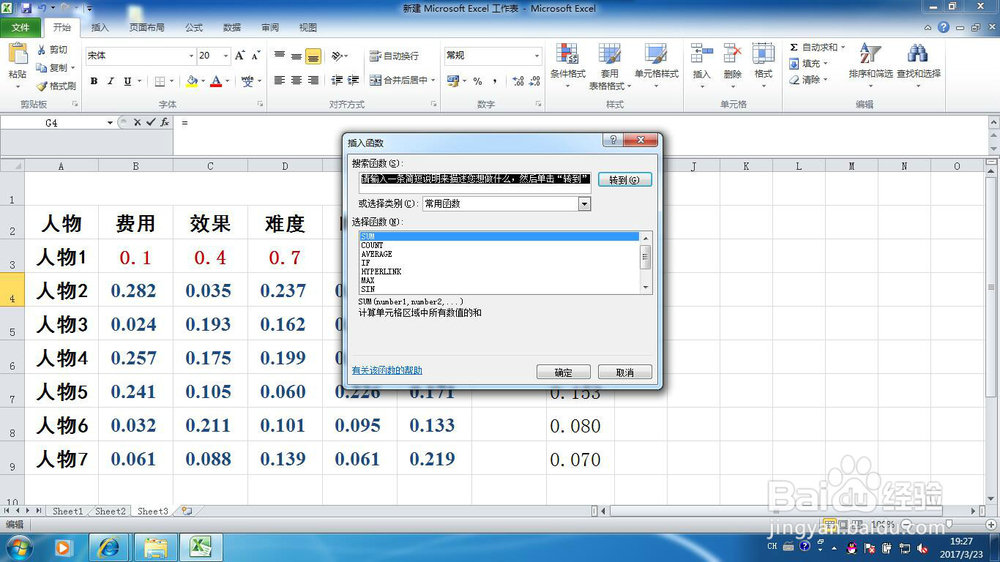Toggle top vertical alignment

[x=279, y=55]
